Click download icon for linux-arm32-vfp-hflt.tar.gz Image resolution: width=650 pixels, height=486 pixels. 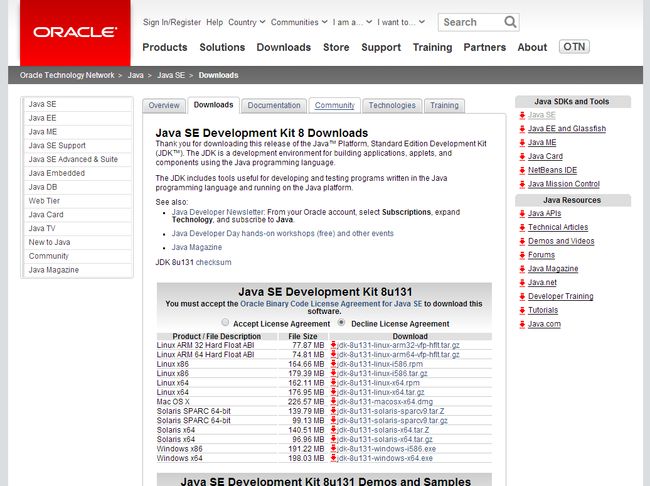(333, 345)
